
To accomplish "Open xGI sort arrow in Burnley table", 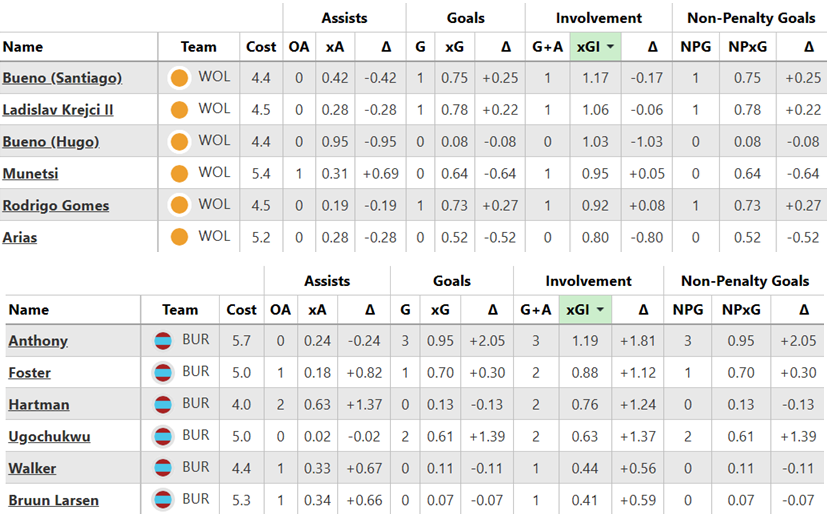I will tap(600, 310).
